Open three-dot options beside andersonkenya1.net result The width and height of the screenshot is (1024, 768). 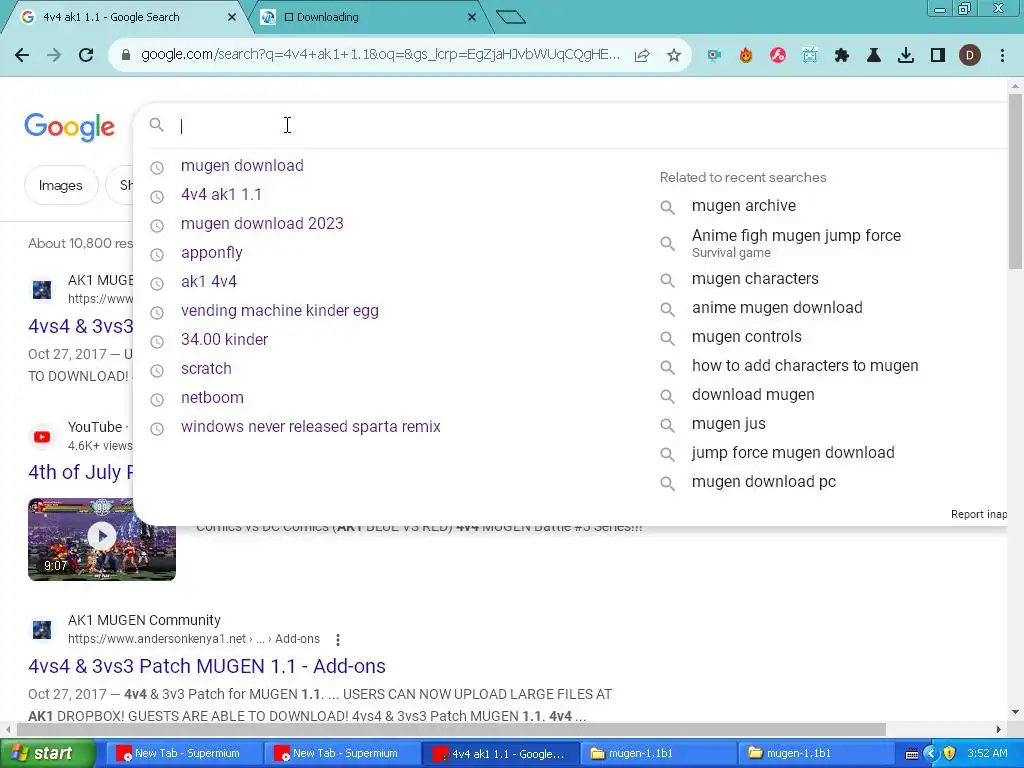pyautogui.click(x=338, y=639)
